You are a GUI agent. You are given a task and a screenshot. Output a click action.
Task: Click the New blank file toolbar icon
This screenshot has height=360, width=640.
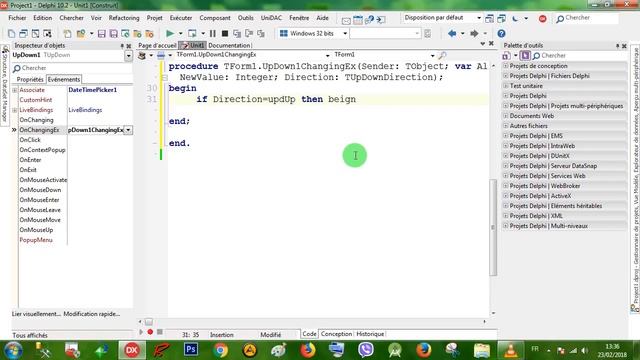[x=11, y=33]
